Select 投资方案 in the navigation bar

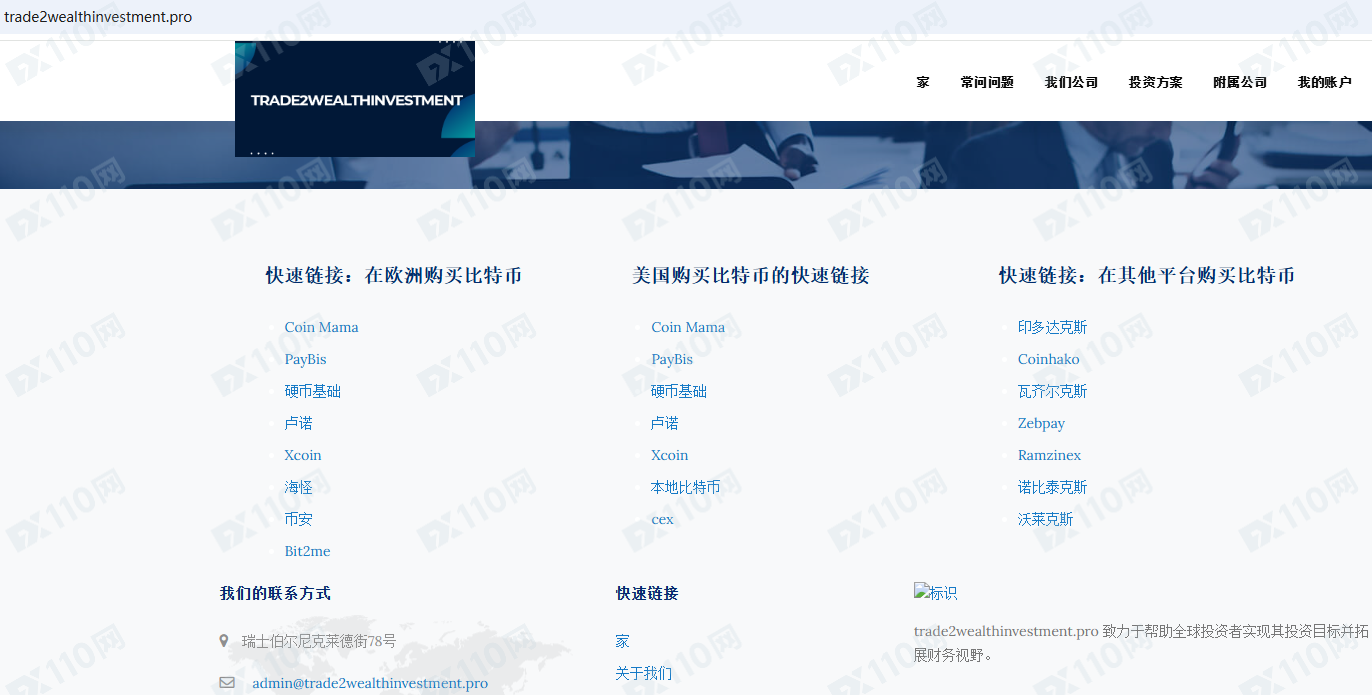[x=1155, y=83]
